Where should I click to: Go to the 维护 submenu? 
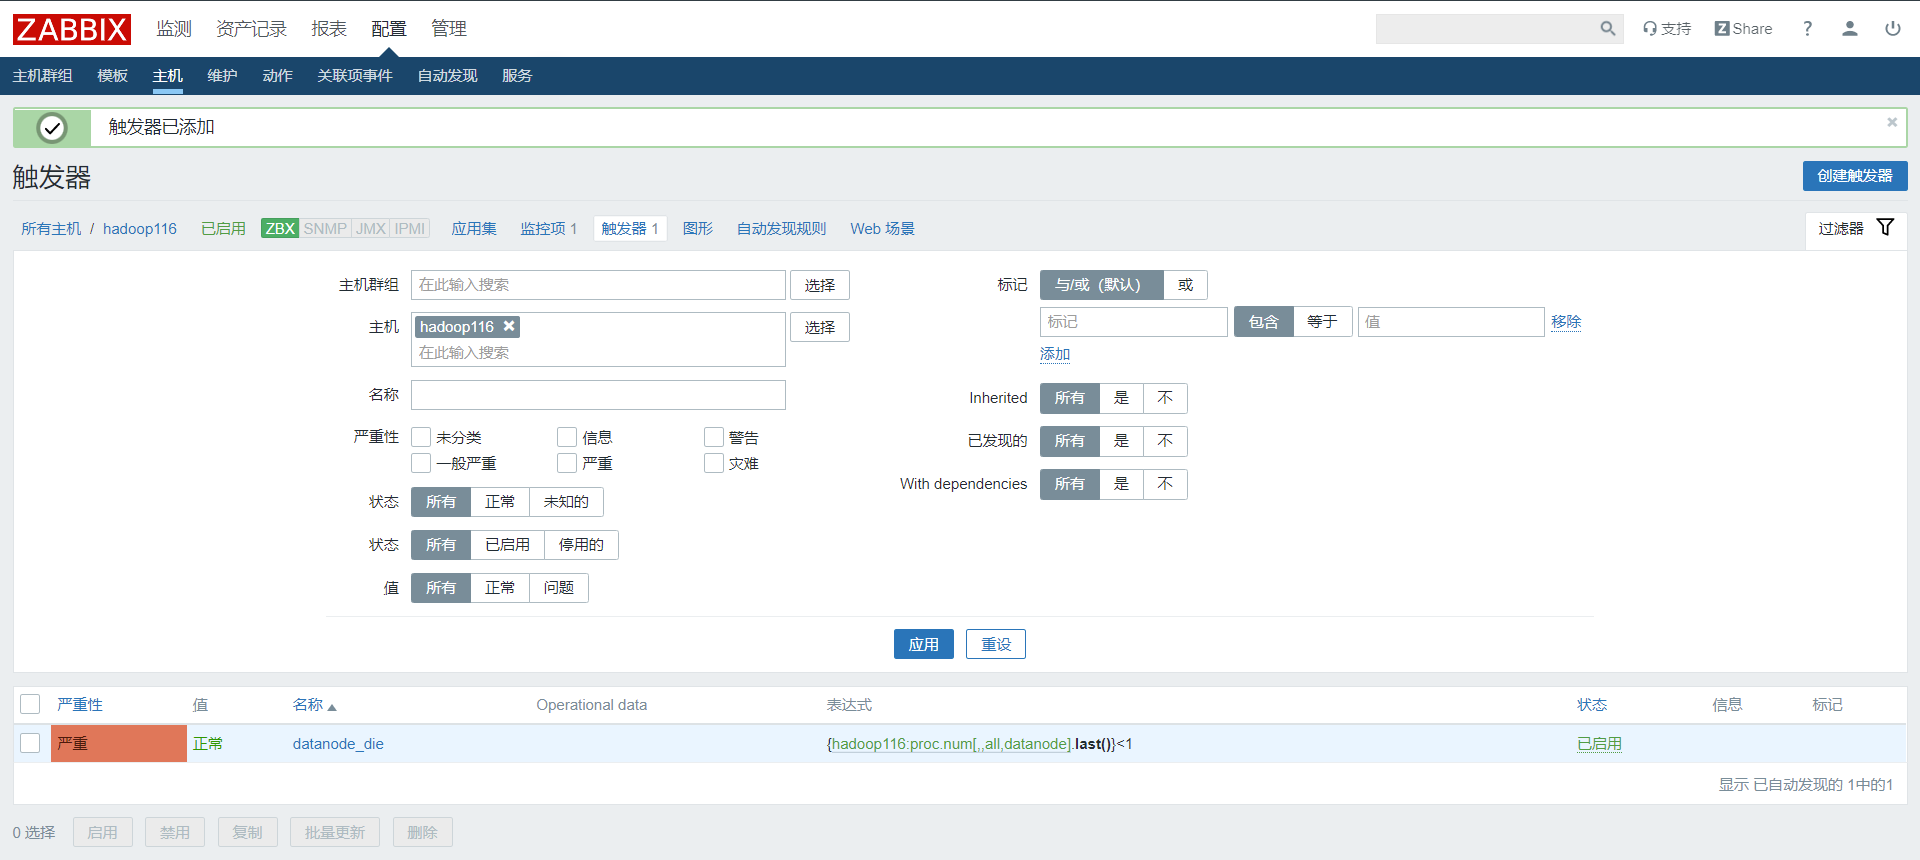coord(222,76)
